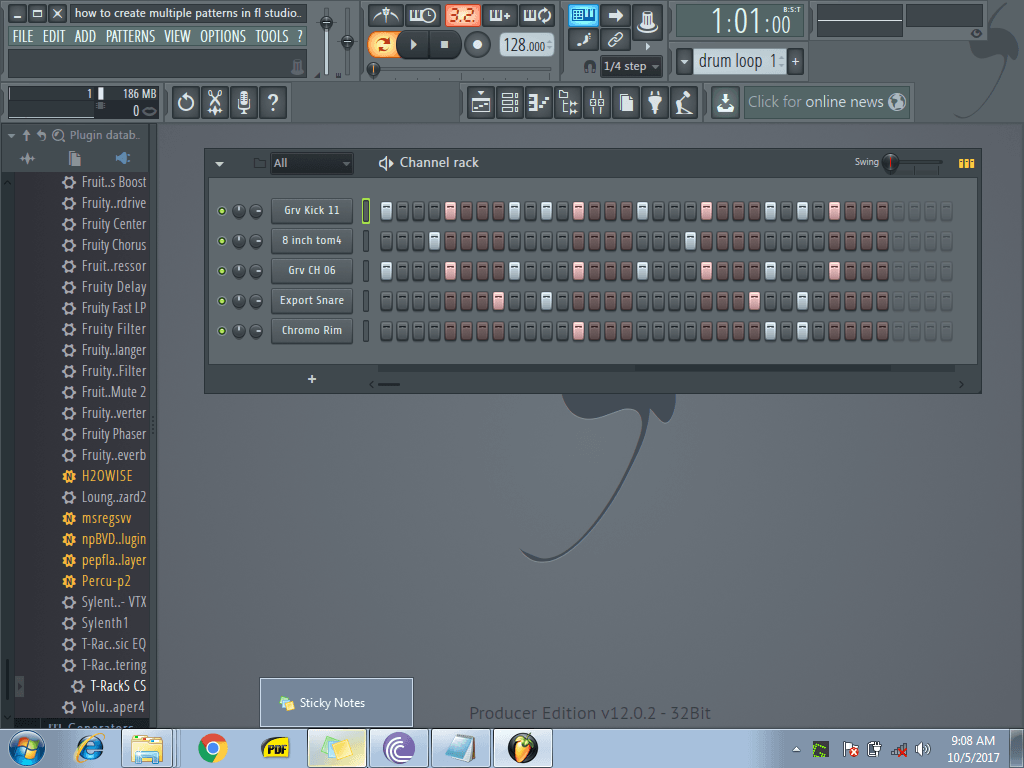The image size is (1024, 768).
Task: Toggle the green light on Chromo Rim
Action: tap(222, 331)
